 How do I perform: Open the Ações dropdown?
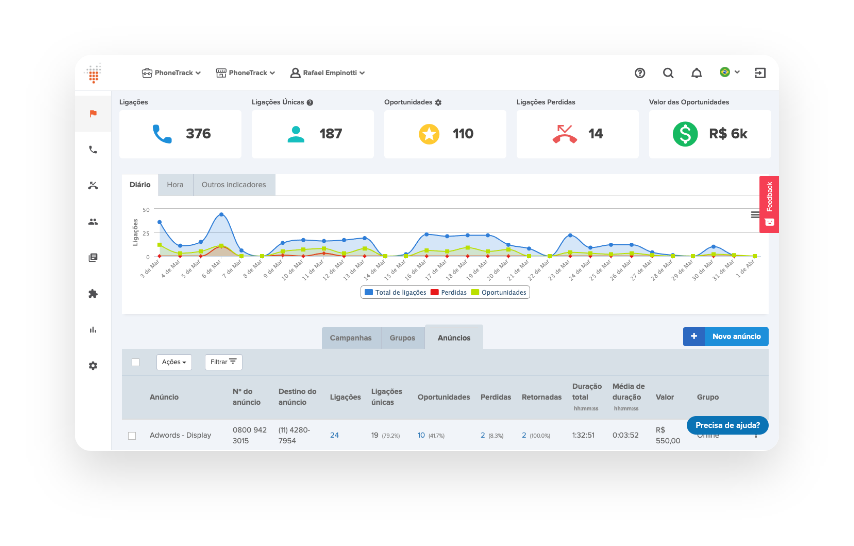tap(174, 362)
